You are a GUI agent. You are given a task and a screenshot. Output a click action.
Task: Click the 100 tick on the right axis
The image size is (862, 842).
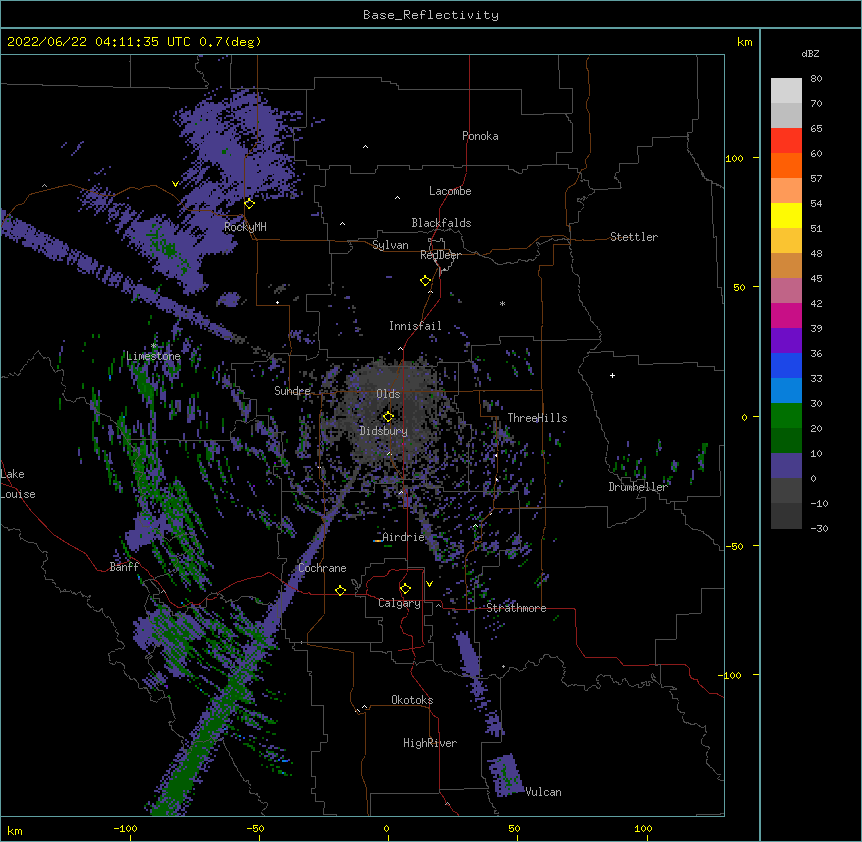pos(734,159)
